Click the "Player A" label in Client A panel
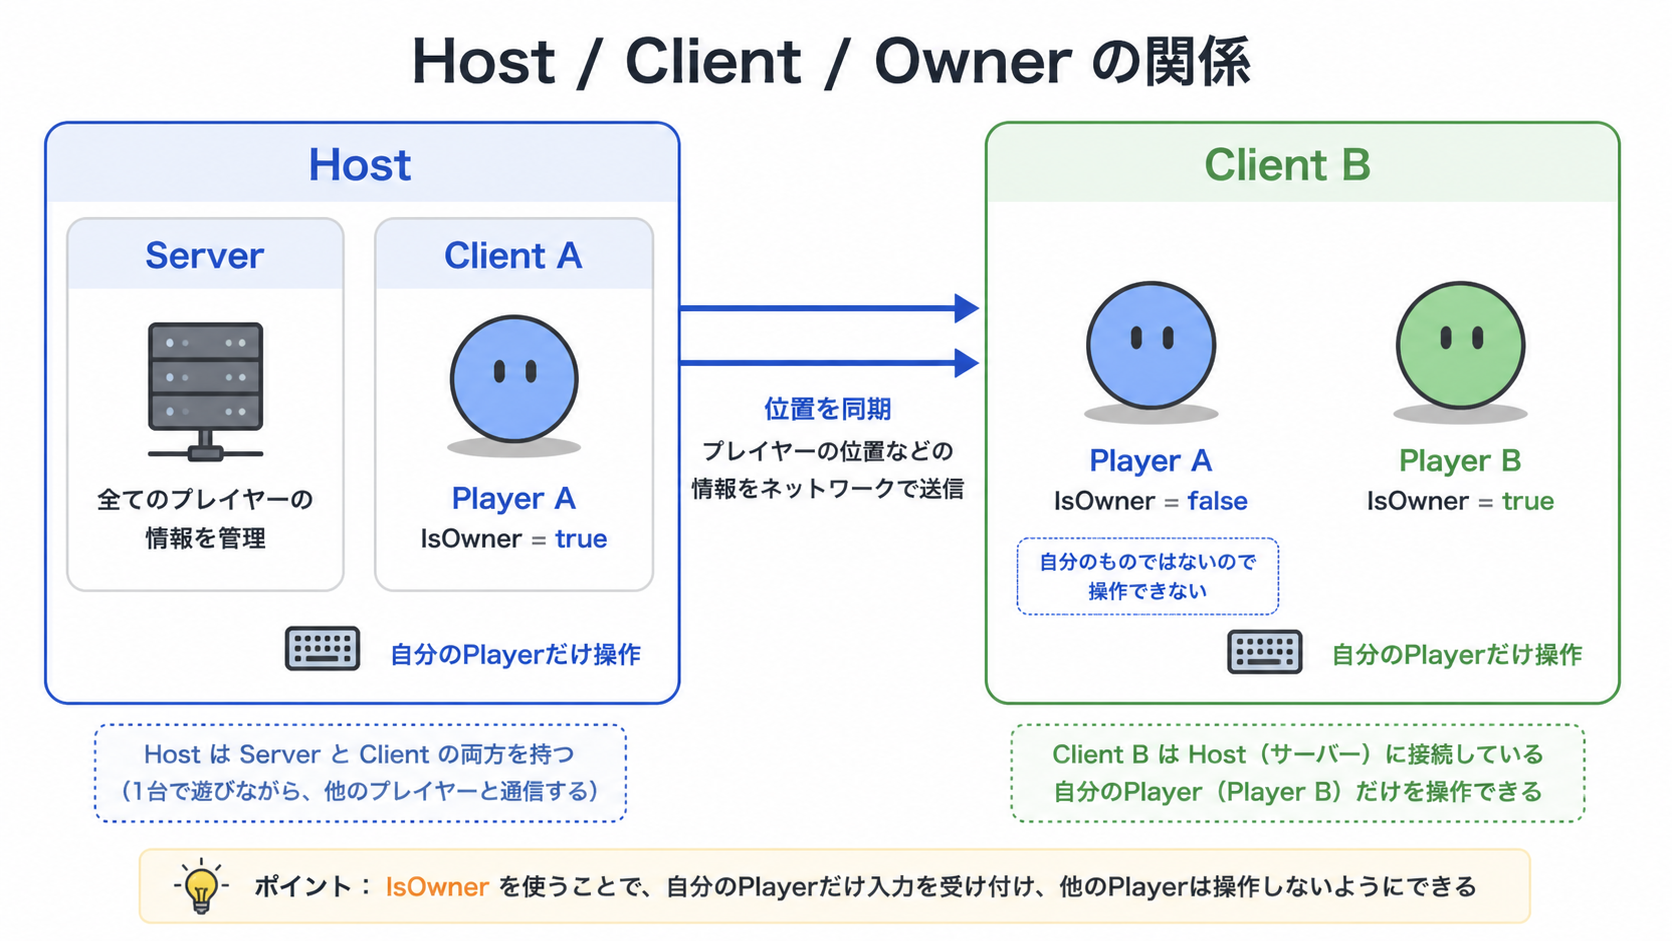Image resolution: width=1672 pixels, height=941 pixels. tap(513, 498)
